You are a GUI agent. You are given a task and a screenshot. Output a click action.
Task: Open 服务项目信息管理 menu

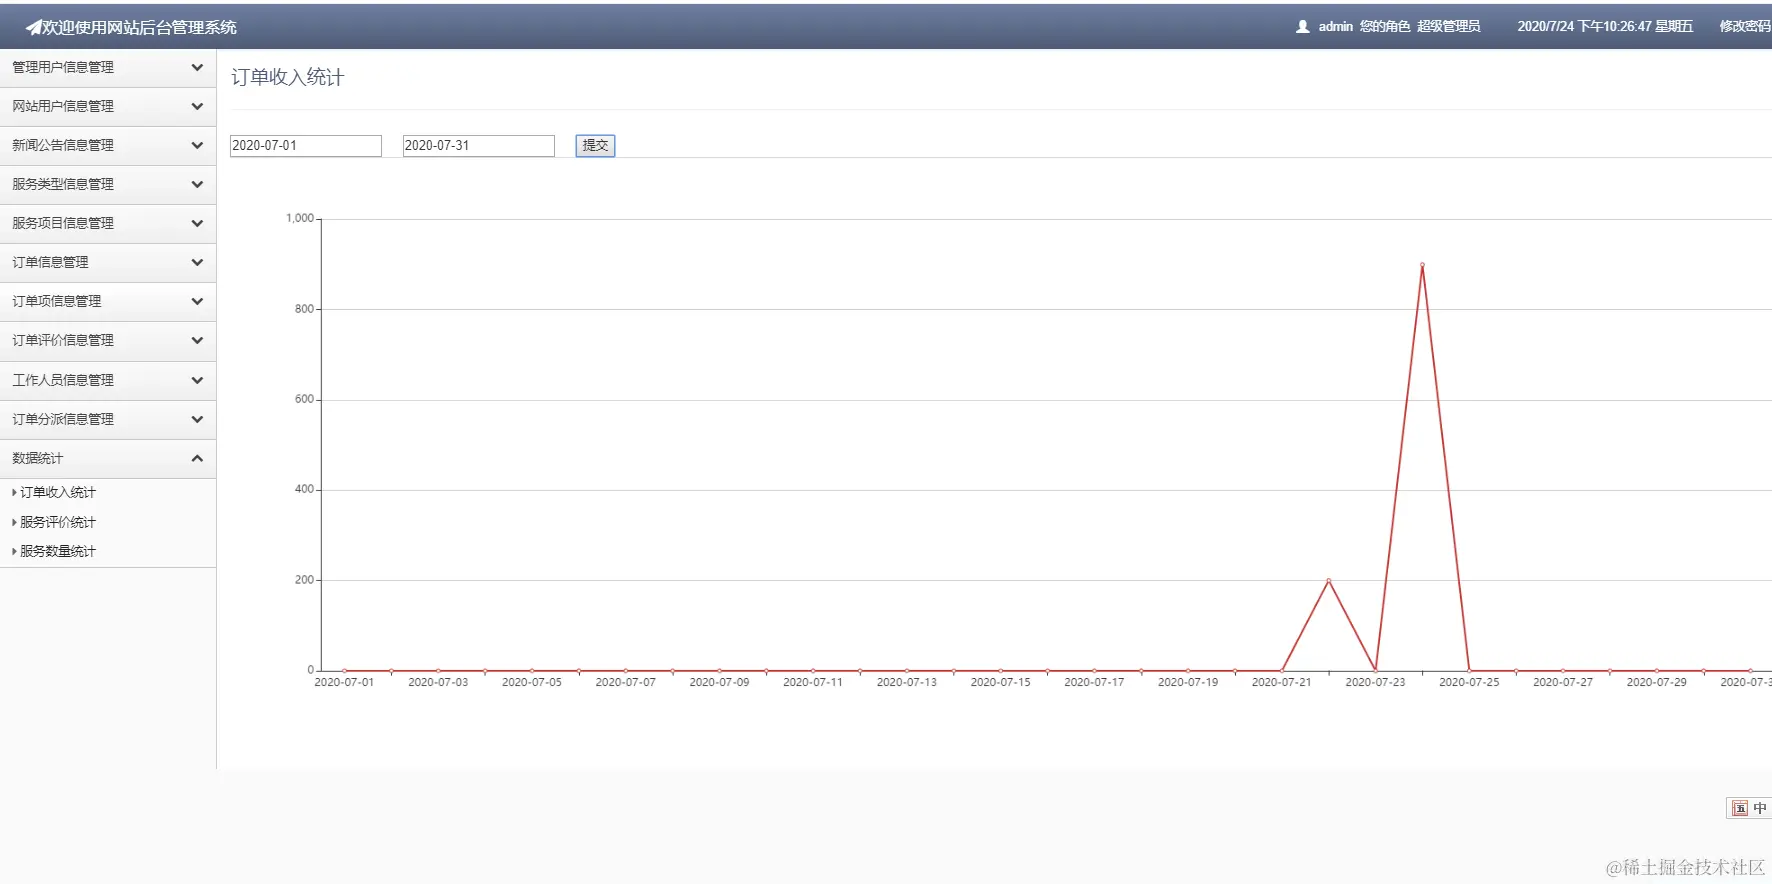pos(108,223)
